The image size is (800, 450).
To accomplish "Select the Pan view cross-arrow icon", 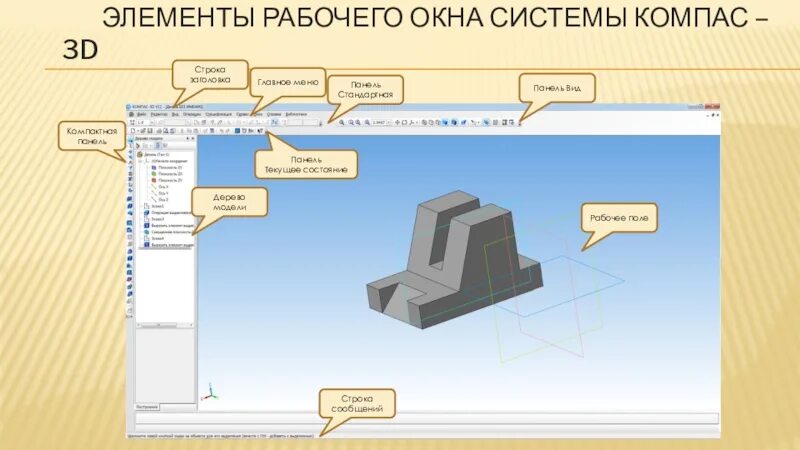I will (x=397, y=122).
